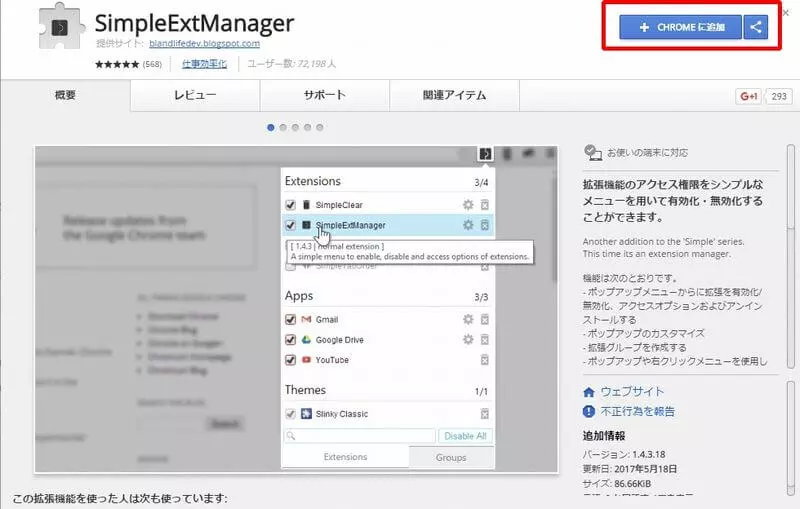Image resolution: width=800 pixels, height=509 pixels.
Task: Select the 概要 tab
Action: pyautogui.click(x=65, y=95)
